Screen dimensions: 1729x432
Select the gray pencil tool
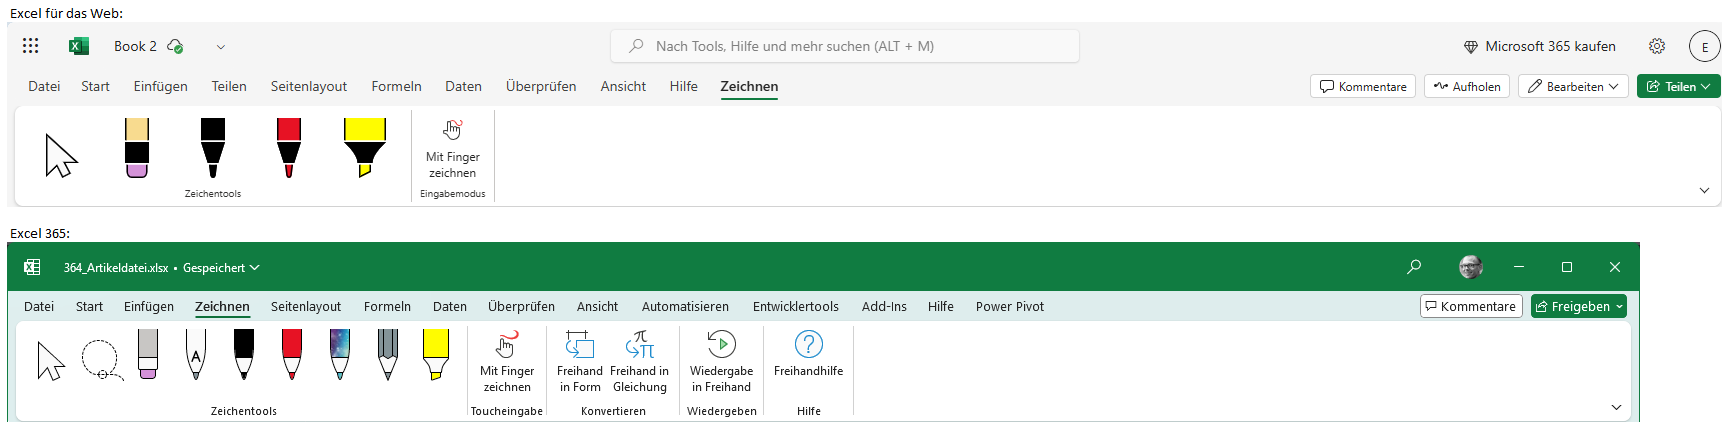[388, 355]
